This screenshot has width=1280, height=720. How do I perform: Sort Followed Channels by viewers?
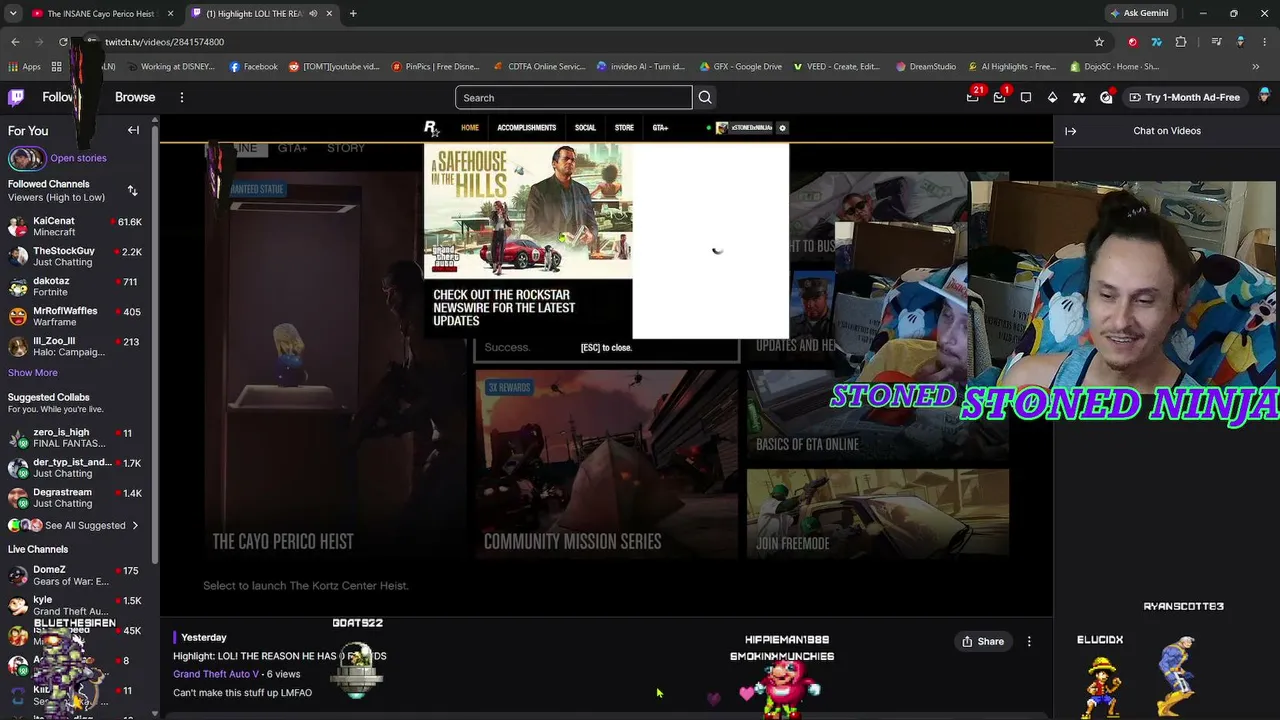click(132, 191)
